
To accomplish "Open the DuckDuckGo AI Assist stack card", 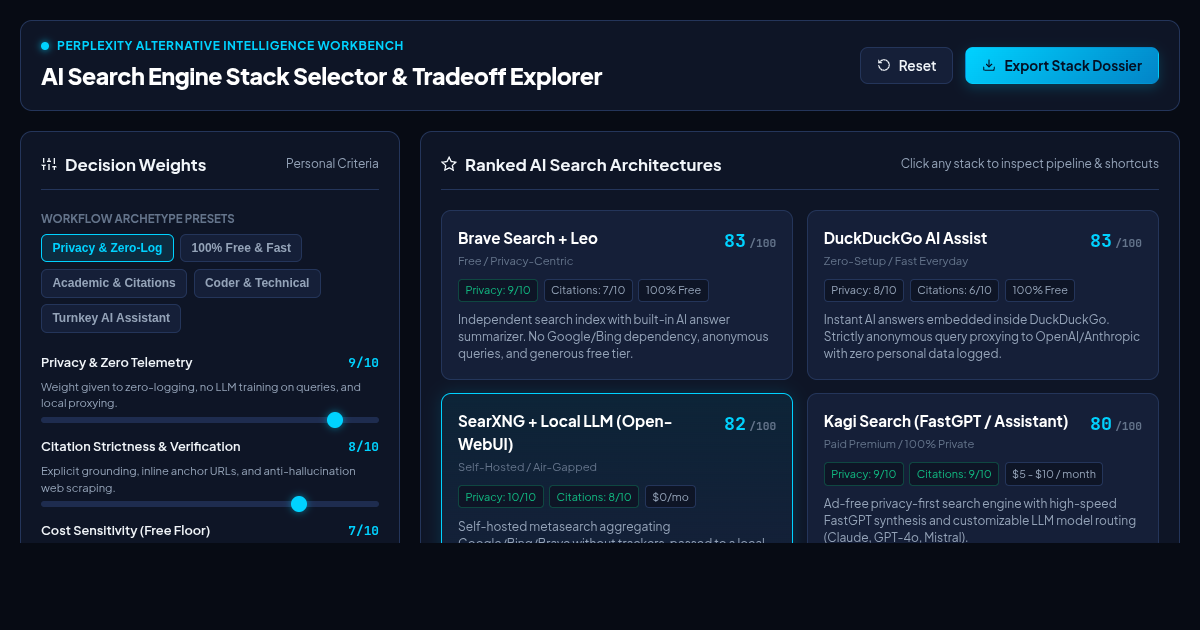I will (983, 295).
